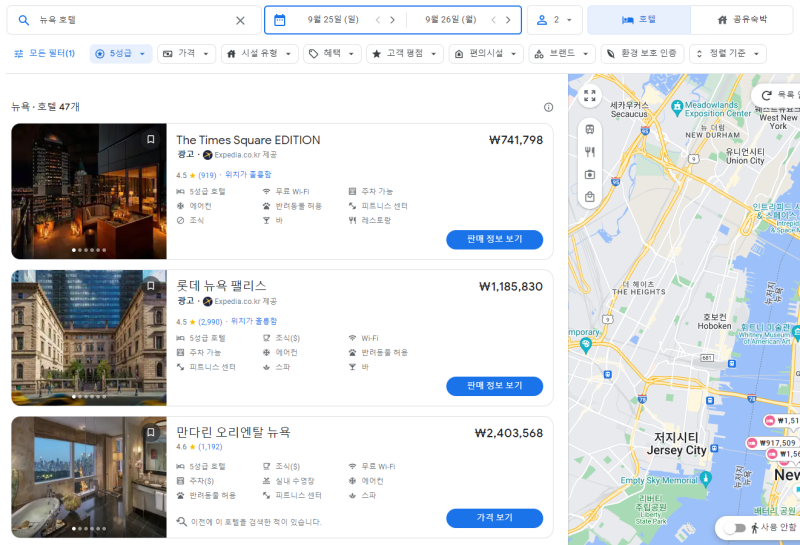Open the guest count dropdown

point(555,20)
